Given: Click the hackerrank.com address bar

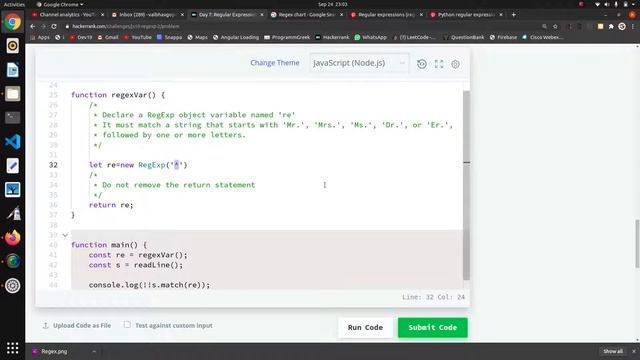Looking at the screenshot, I should 302,26.
